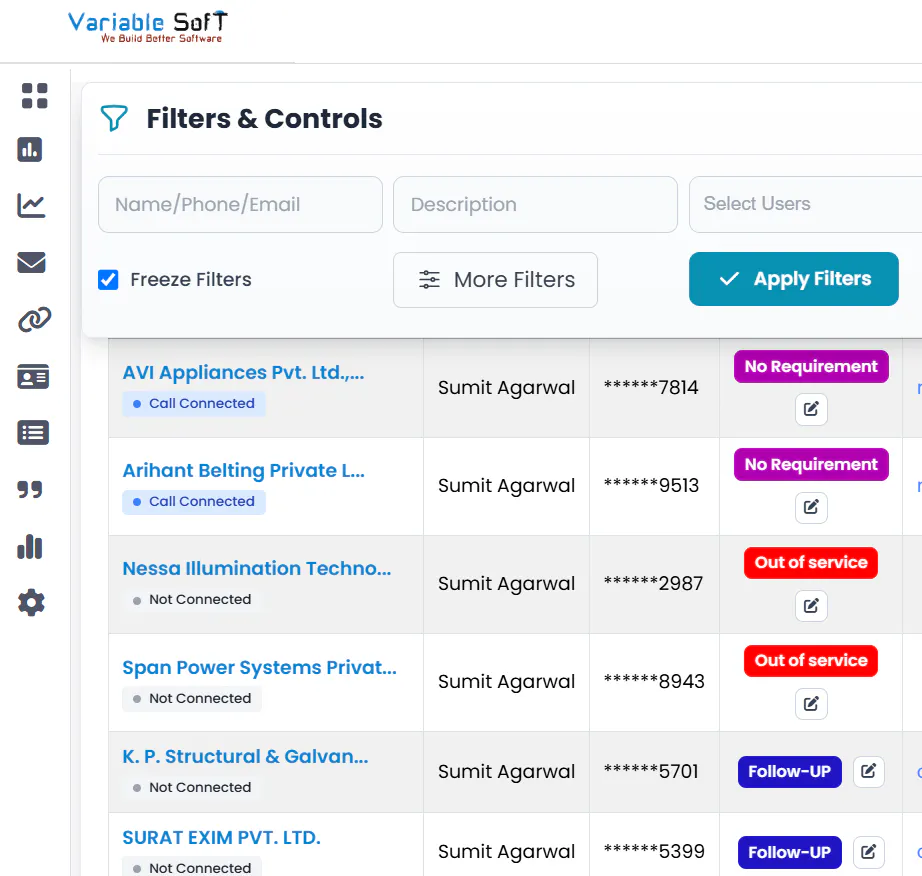Click Sumit Agarwal in AVI Appliances row
The image size is (922, 876).
(x=506, y=388)
